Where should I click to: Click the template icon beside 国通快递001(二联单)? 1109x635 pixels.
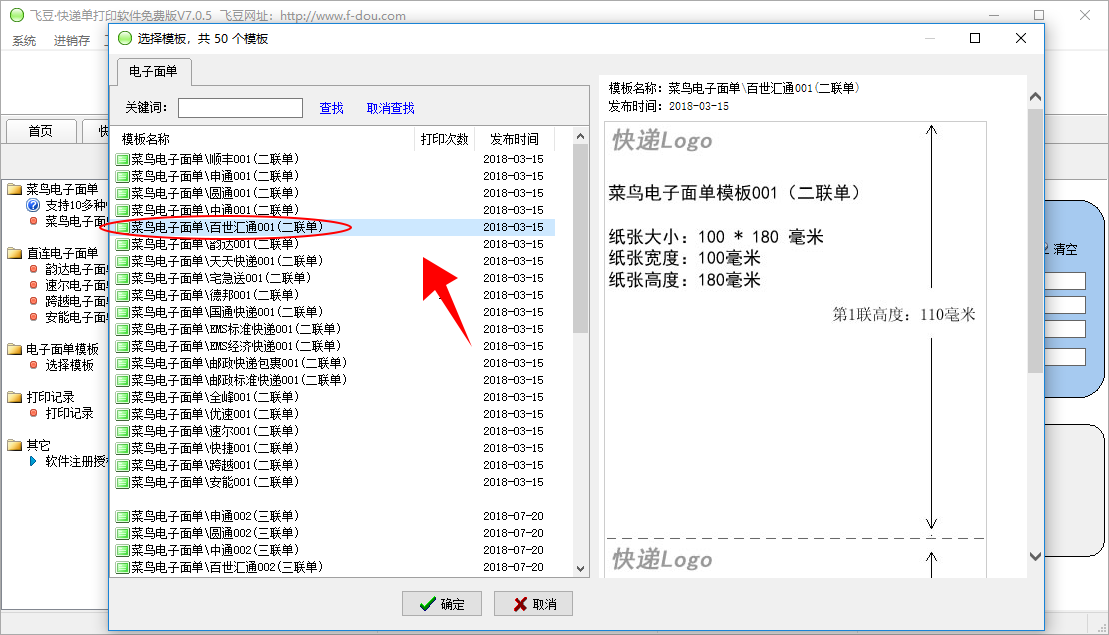click(x=122, y=313)
